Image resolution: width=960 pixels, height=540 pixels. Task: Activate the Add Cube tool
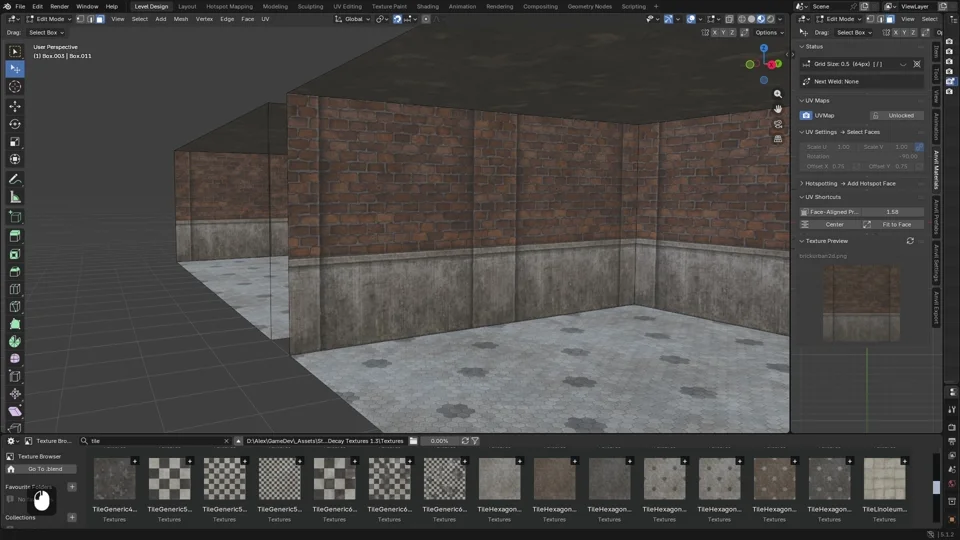[x=15, y=217]
